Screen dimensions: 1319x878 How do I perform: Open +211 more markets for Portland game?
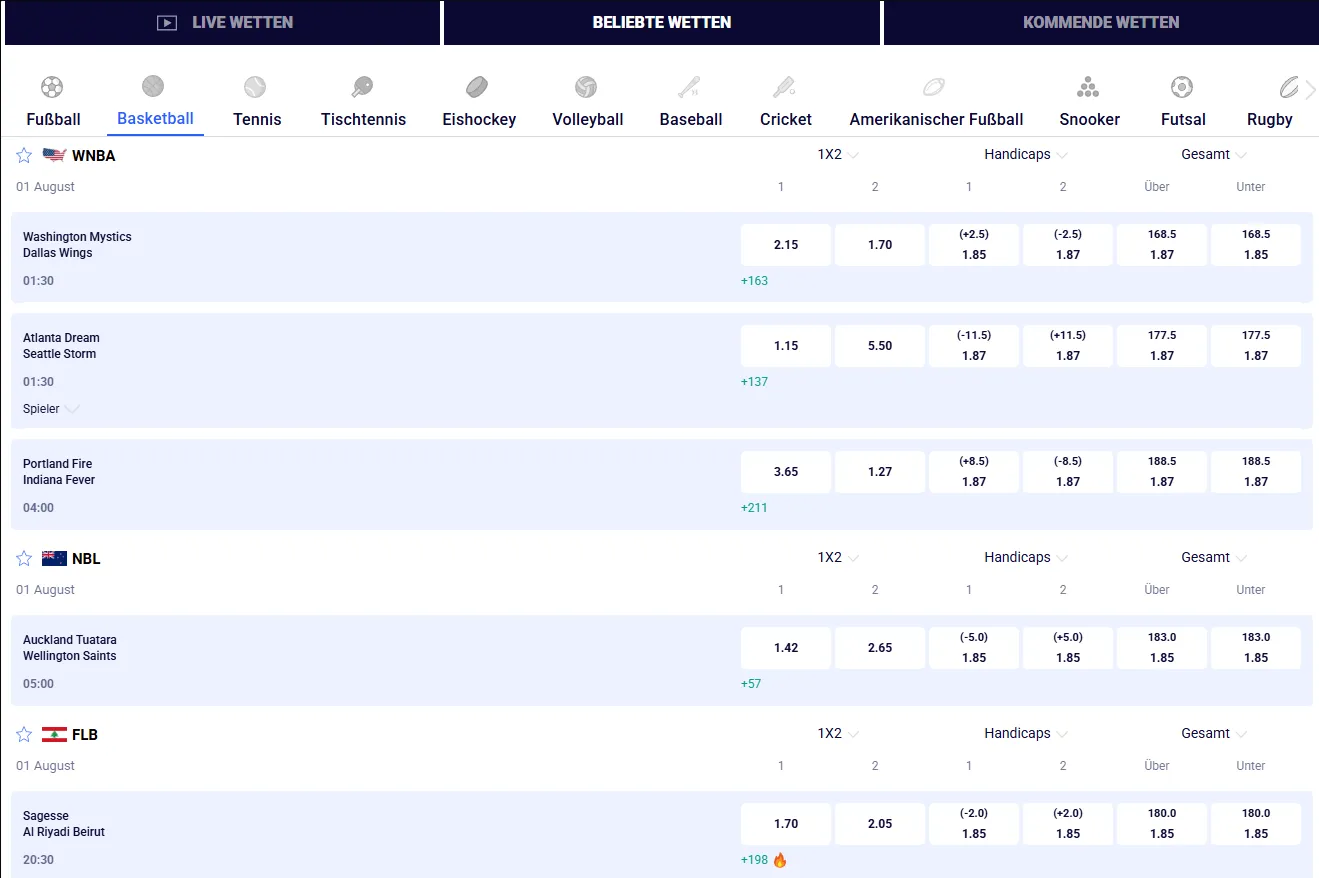pos(754,508)
